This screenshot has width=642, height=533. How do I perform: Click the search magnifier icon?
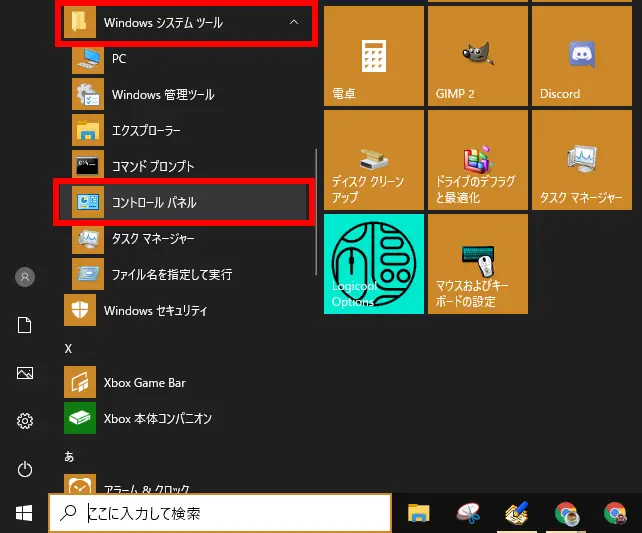(x=68, y=513)
